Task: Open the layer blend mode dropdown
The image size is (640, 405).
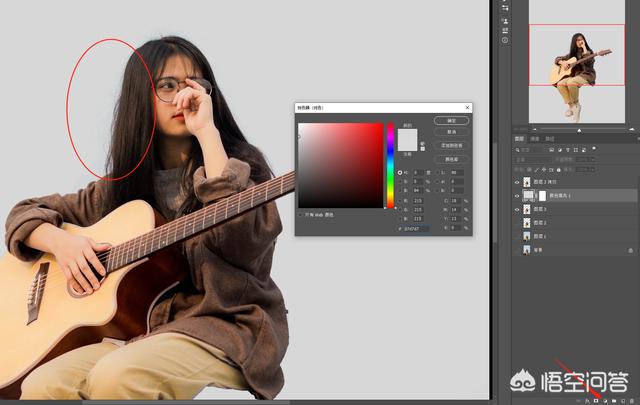Action: pyautogui.click(x=534, y=160)
